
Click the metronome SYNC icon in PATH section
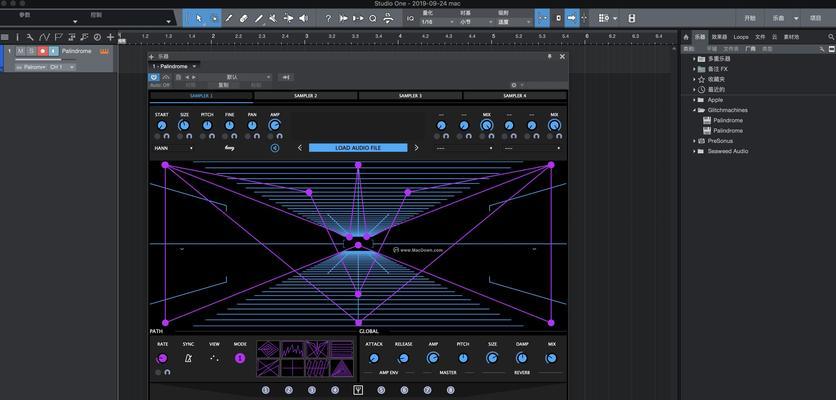click(188, 358)
